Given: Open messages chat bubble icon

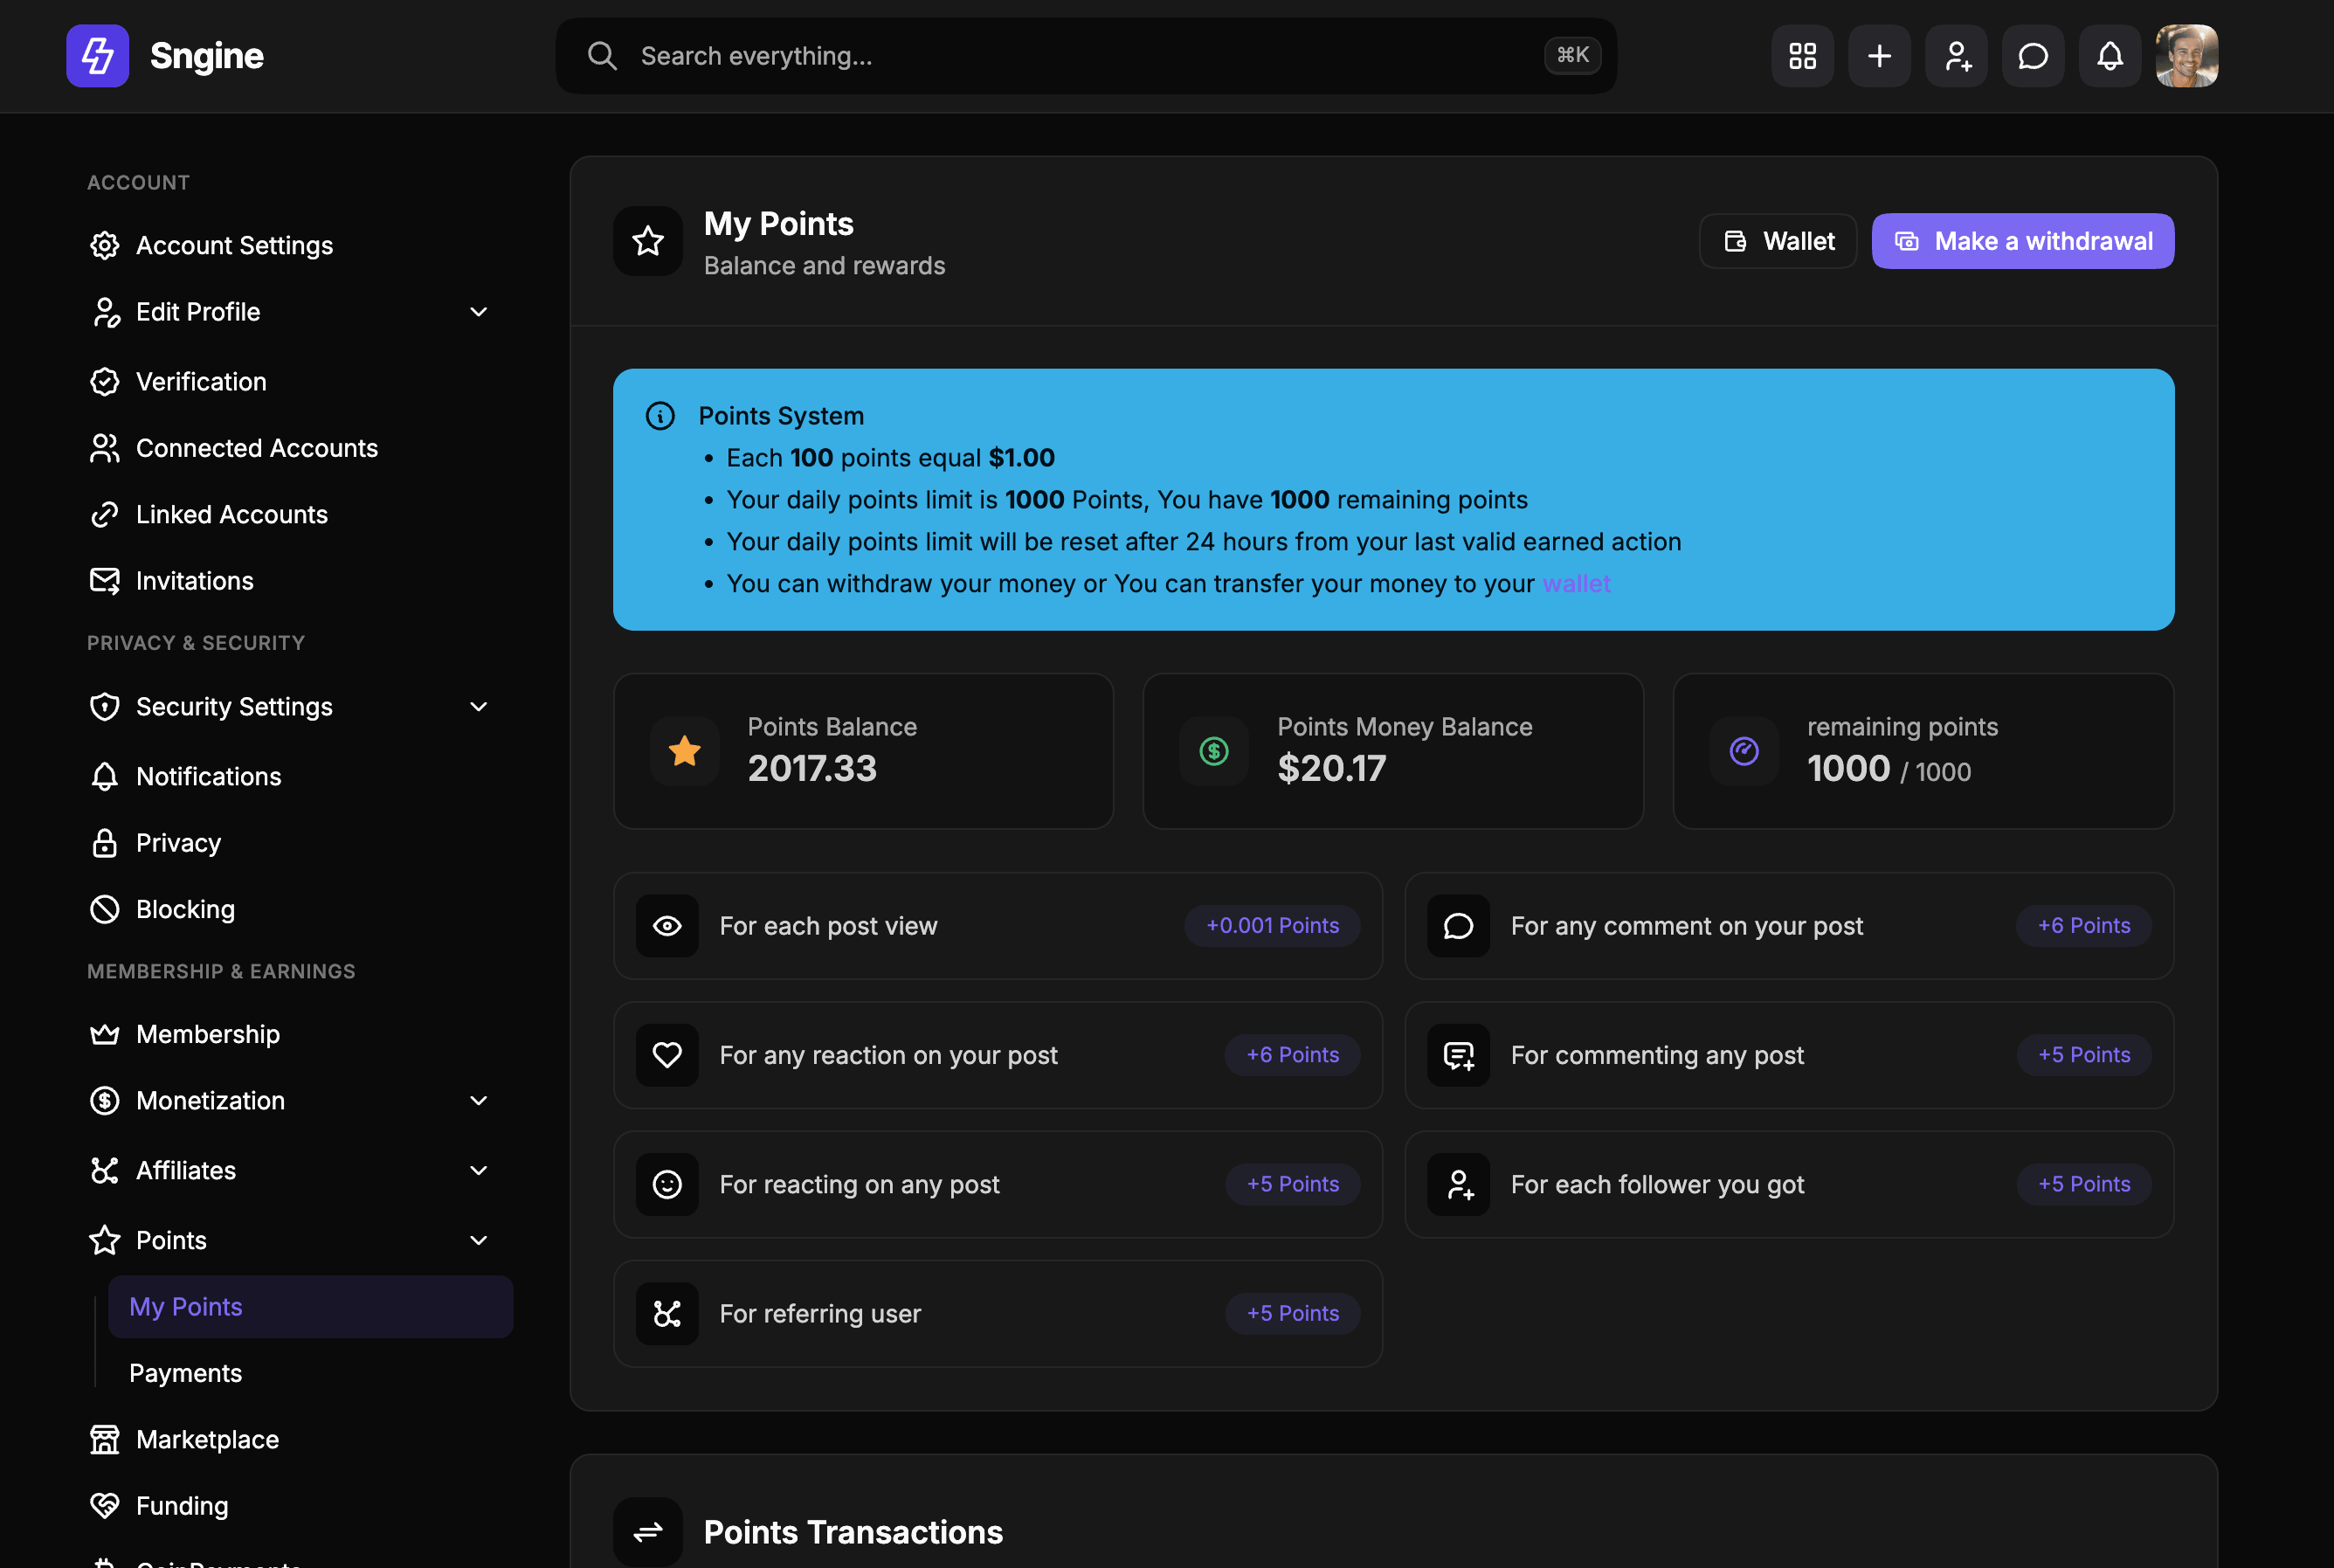Looking at the screenshot, I should pos(2033,56).
